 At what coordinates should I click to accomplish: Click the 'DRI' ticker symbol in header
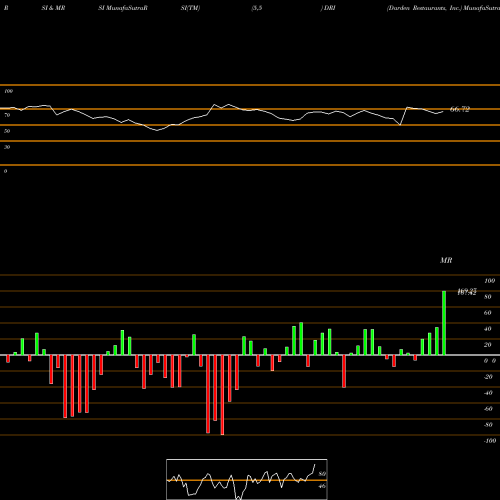pos(329,8)
